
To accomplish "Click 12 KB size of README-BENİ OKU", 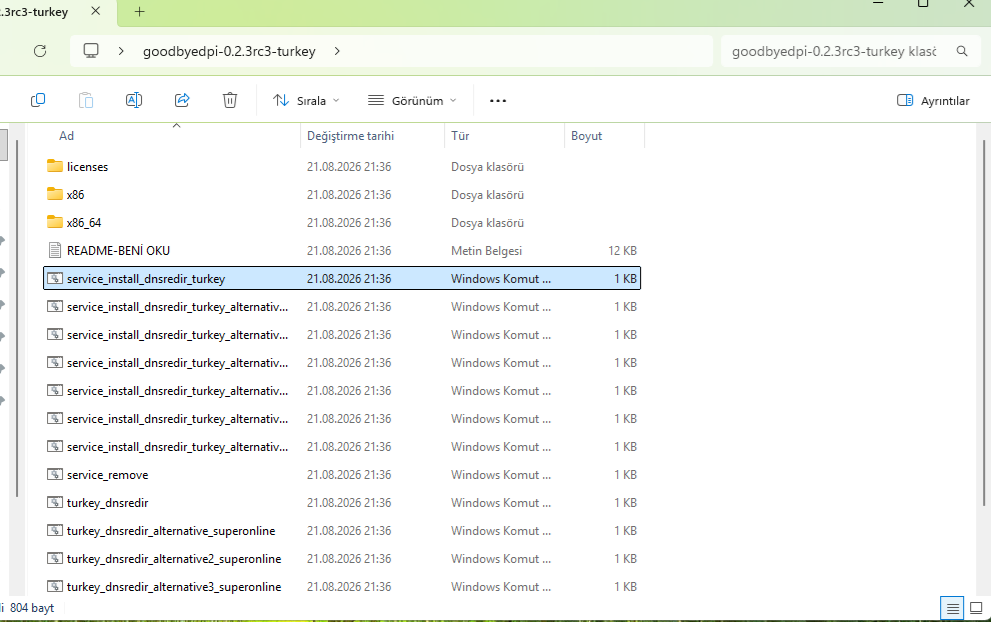I will coord(622,250).
